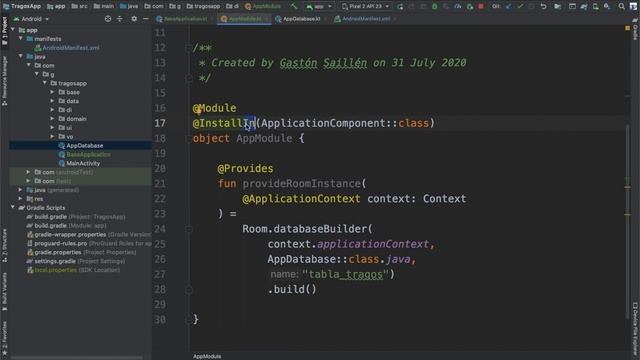
Task: Click the red Stop button icon
Action: 481,7
